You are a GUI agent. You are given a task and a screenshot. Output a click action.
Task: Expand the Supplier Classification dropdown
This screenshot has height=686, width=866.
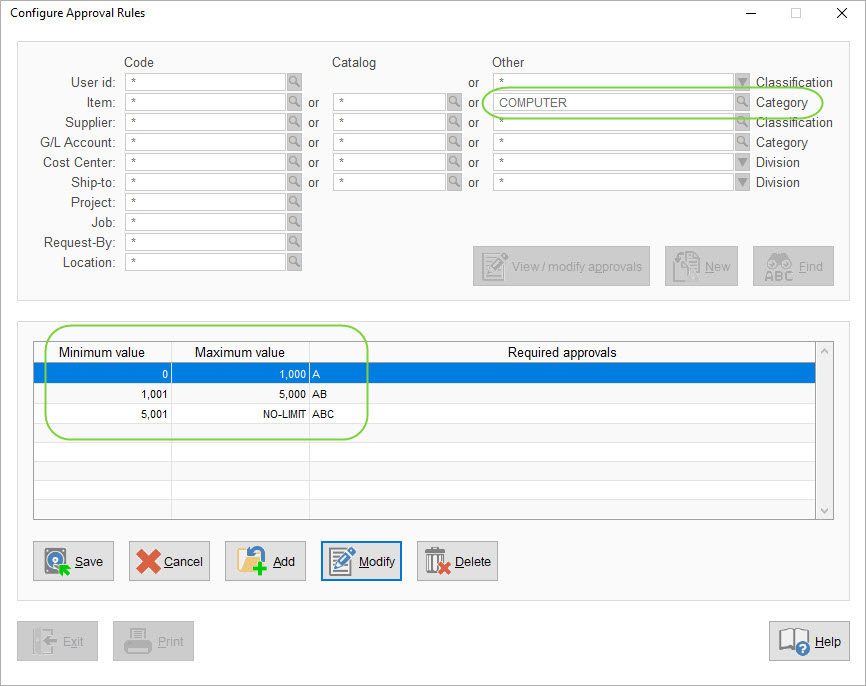(741, 122)
